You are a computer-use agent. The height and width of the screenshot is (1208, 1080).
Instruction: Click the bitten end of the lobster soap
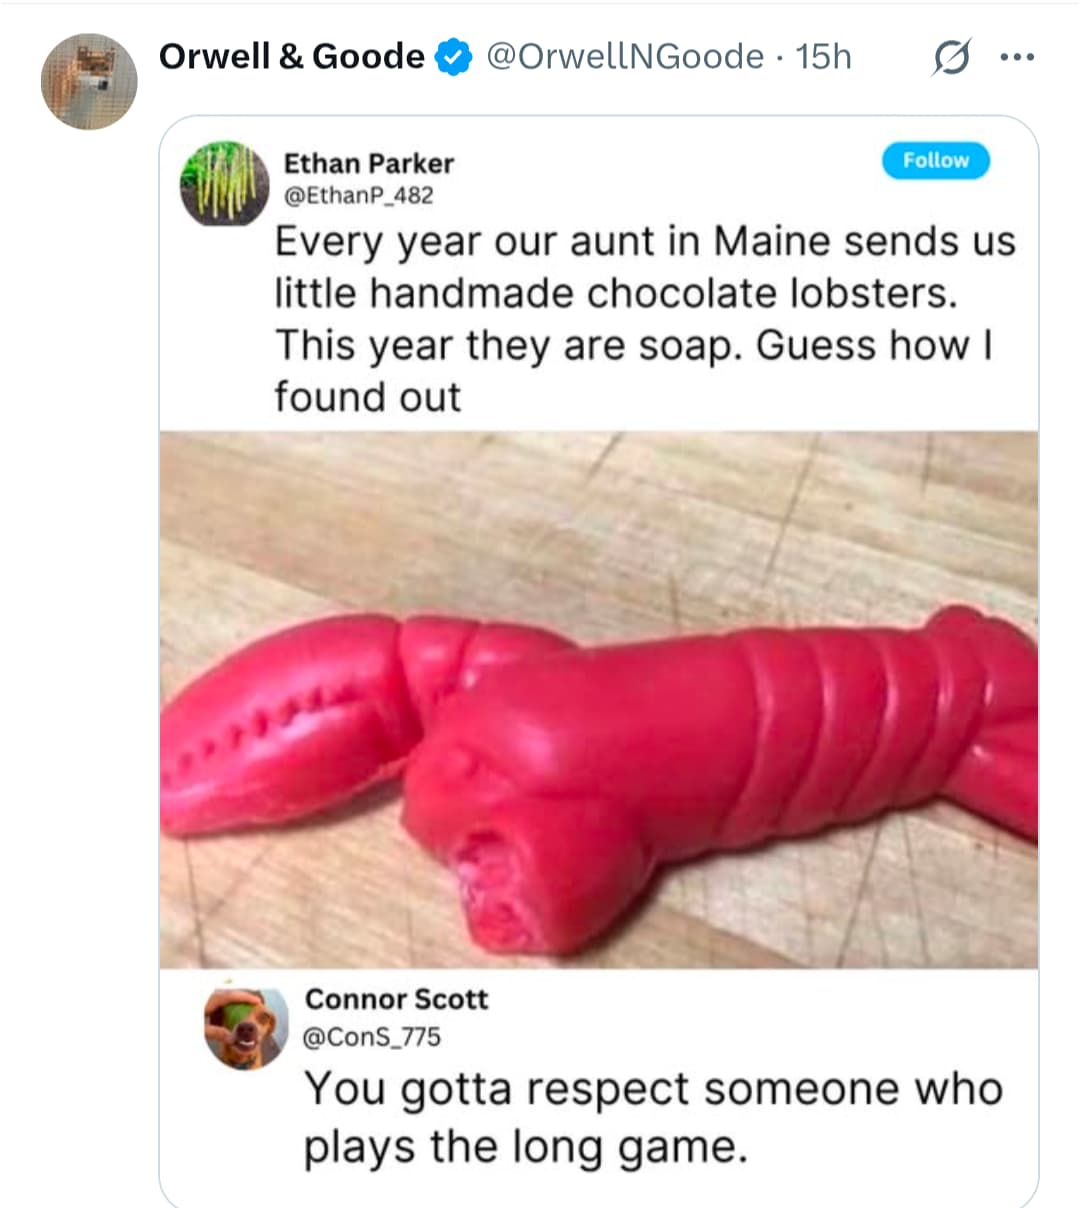point(490,885)
